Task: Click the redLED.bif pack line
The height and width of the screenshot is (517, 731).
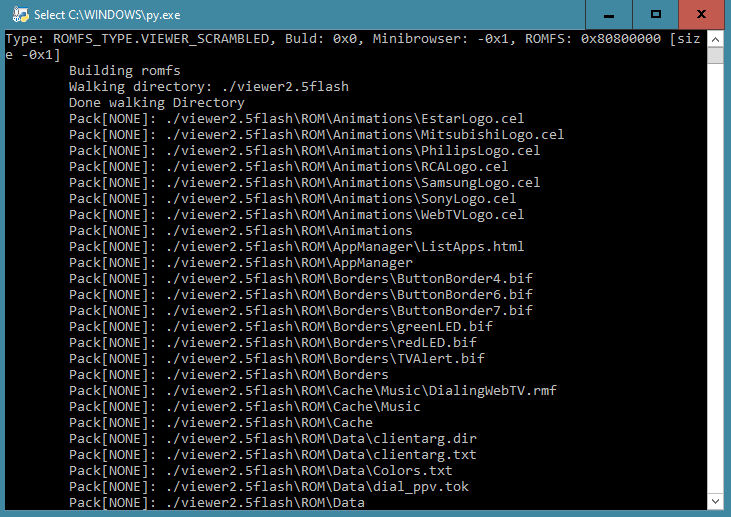Action: pyautogui.click(x=273, y=343)
